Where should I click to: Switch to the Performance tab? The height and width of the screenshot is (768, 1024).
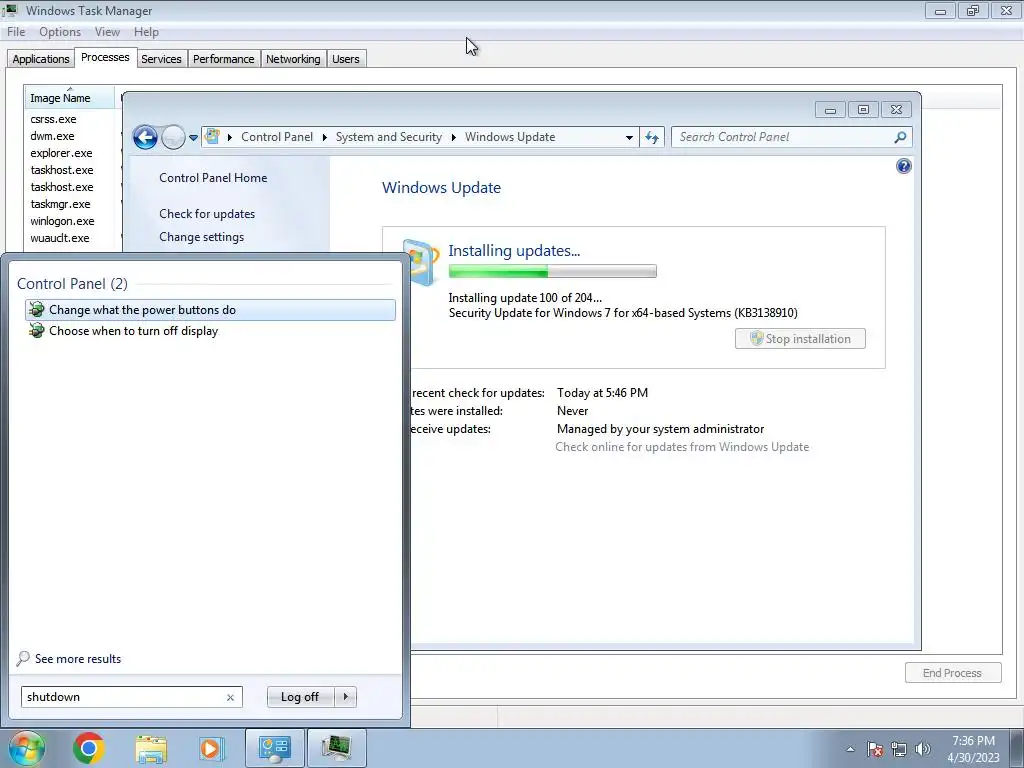click(x=223, y=59)
